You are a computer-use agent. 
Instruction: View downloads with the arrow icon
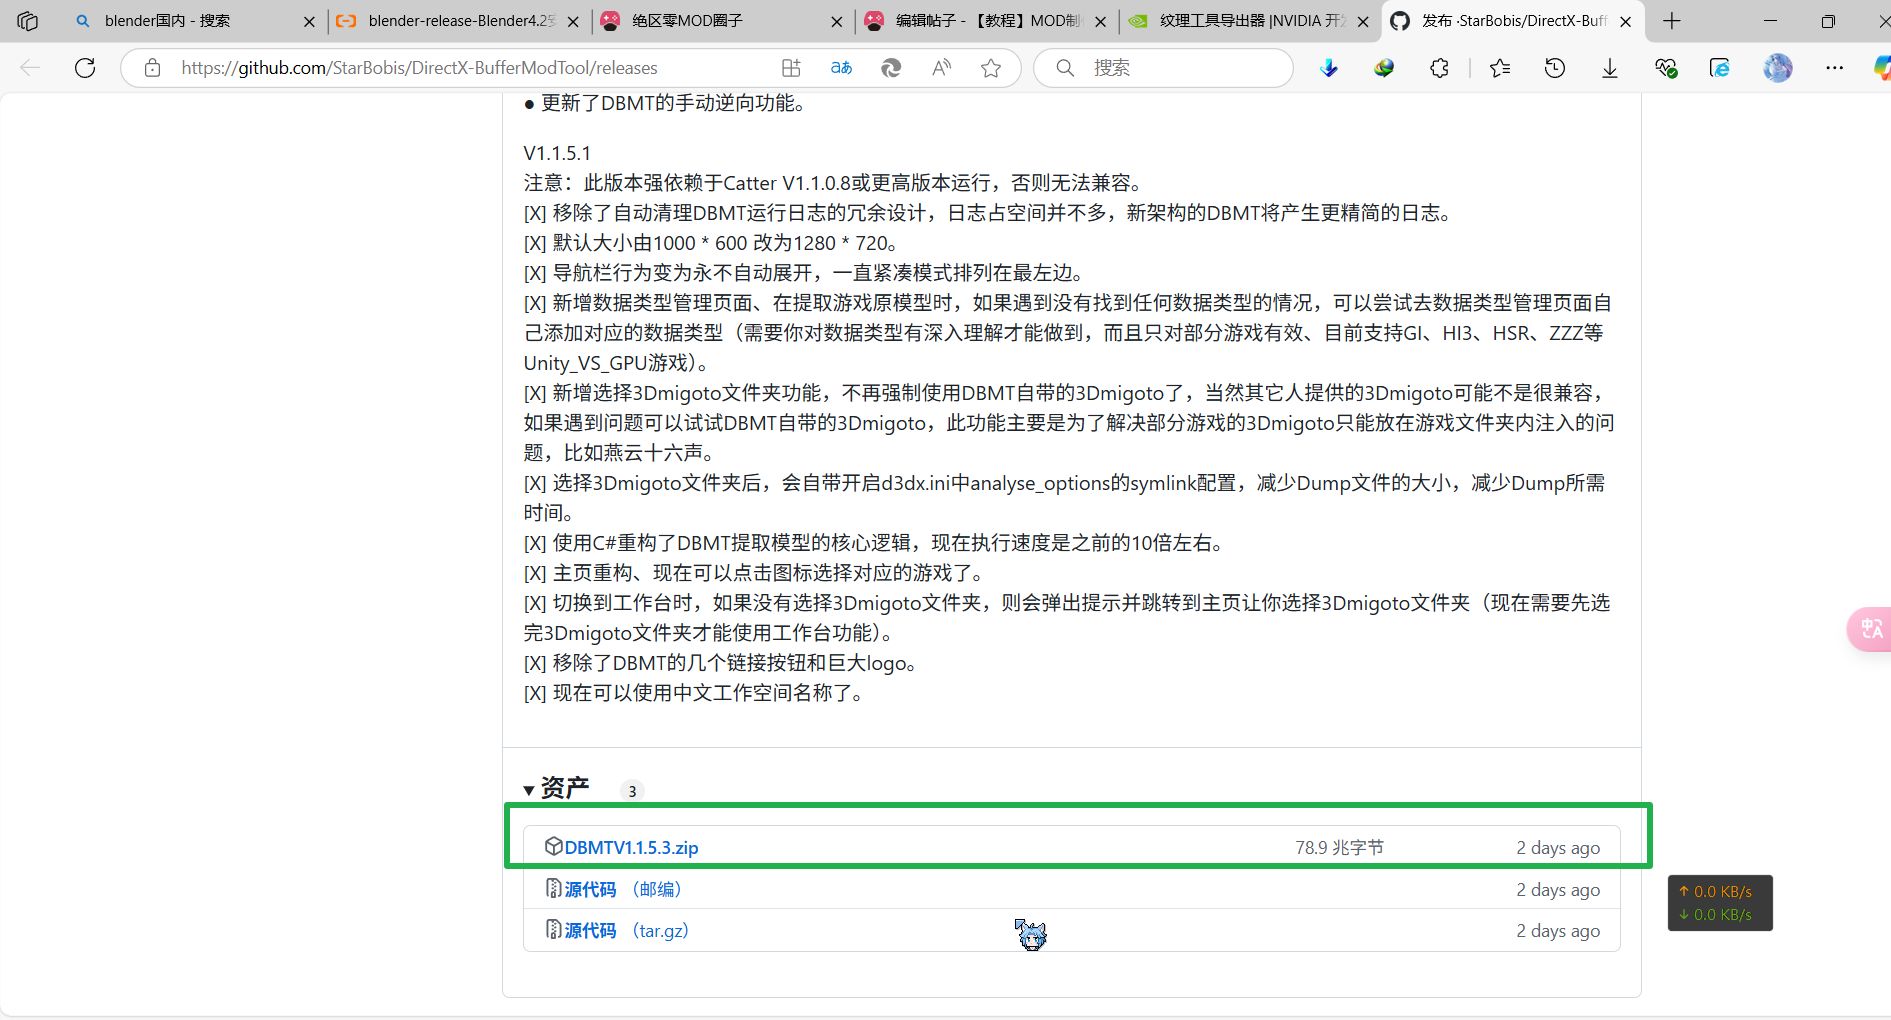(x=1609, y=68)
